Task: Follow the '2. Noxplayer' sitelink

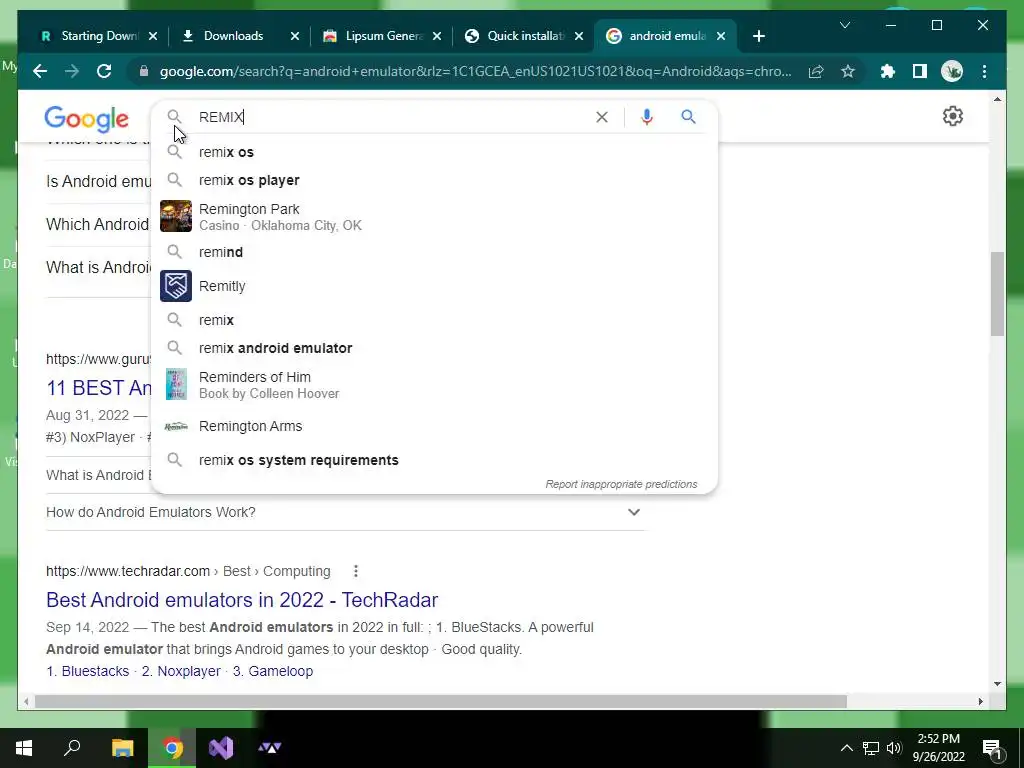Action: click(x=181, y=671)
